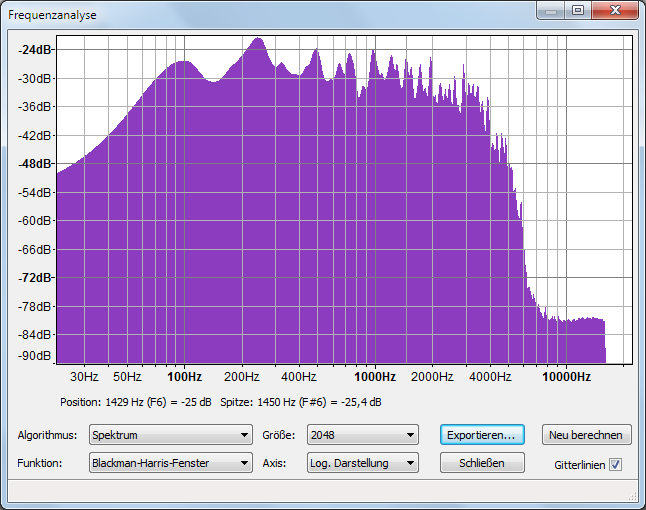Click the 2000Hz axis label

pos(432,377)
